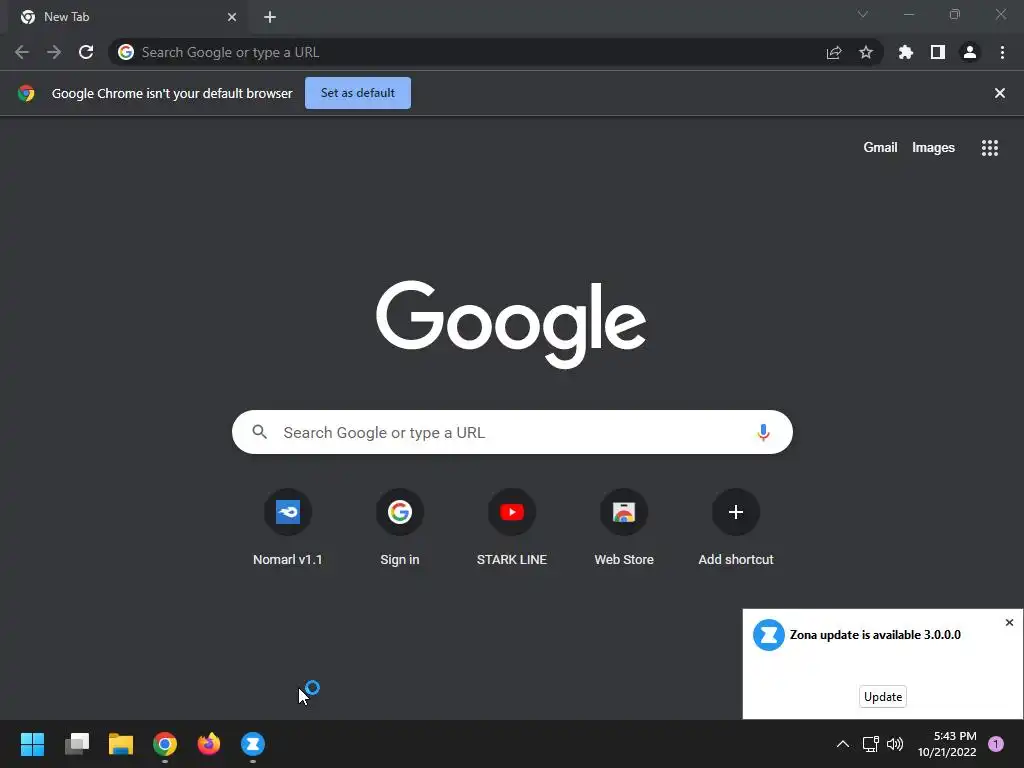Expand the tab search chevron
This screenshot has width=1024, height=768.
click(x=863, y=14)
